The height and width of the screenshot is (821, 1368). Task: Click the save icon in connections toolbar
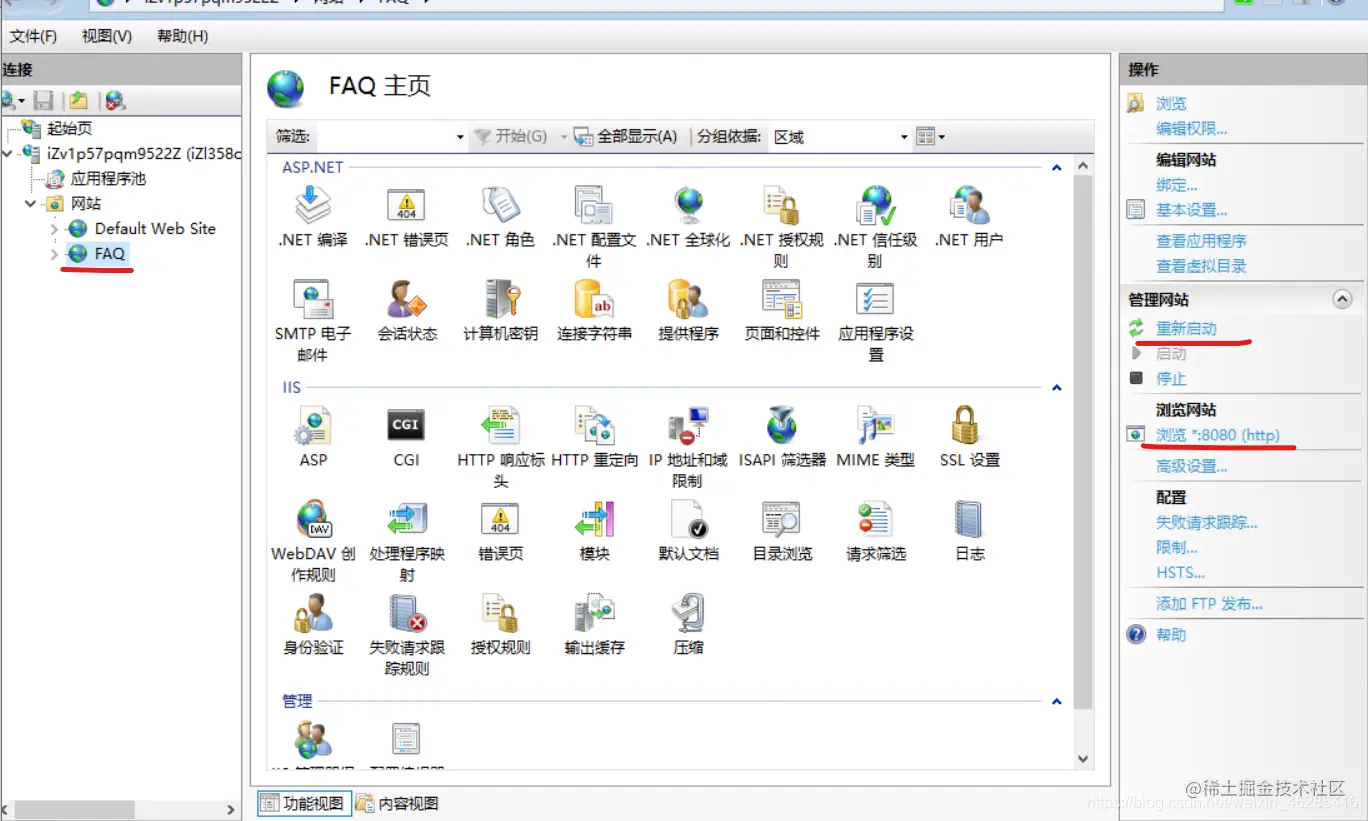43,100
